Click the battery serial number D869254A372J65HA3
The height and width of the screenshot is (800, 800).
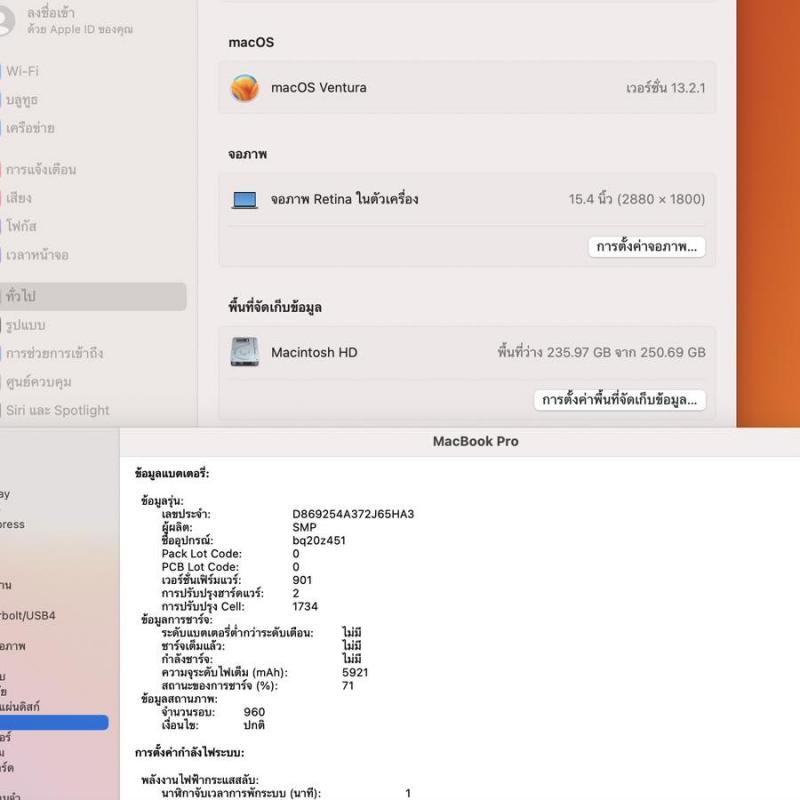353,514
